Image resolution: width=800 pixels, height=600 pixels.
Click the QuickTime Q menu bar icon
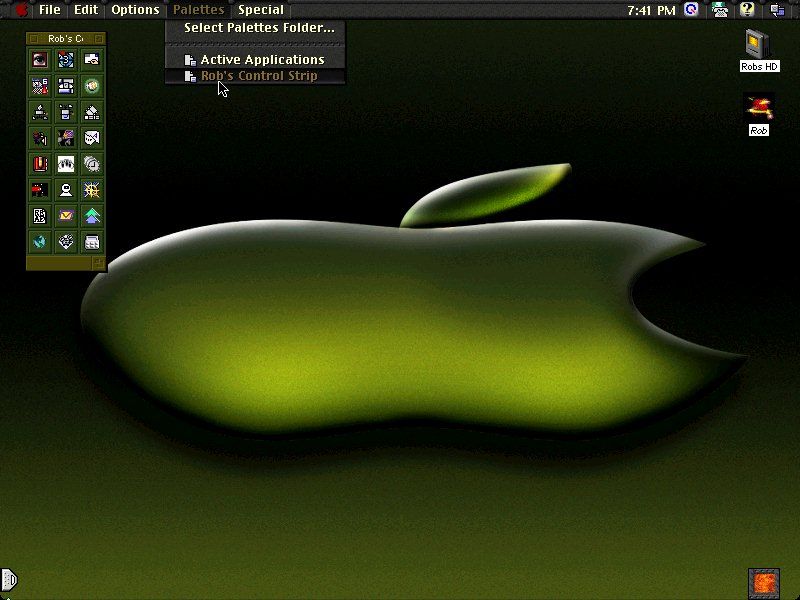[x=692, y=10]
